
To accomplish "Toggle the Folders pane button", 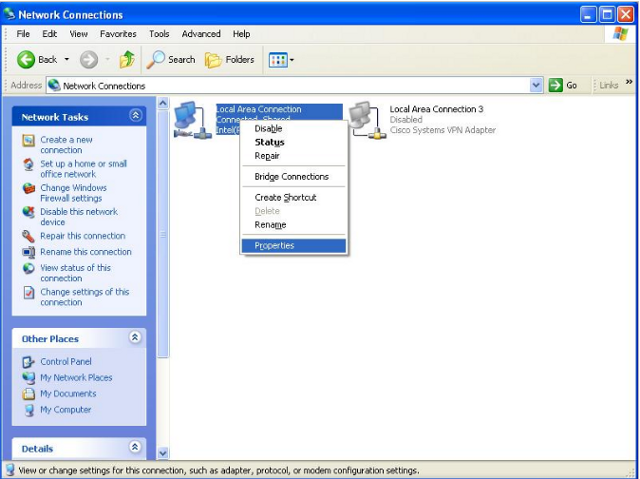I will pyautogui.click(x=230, y=60).
